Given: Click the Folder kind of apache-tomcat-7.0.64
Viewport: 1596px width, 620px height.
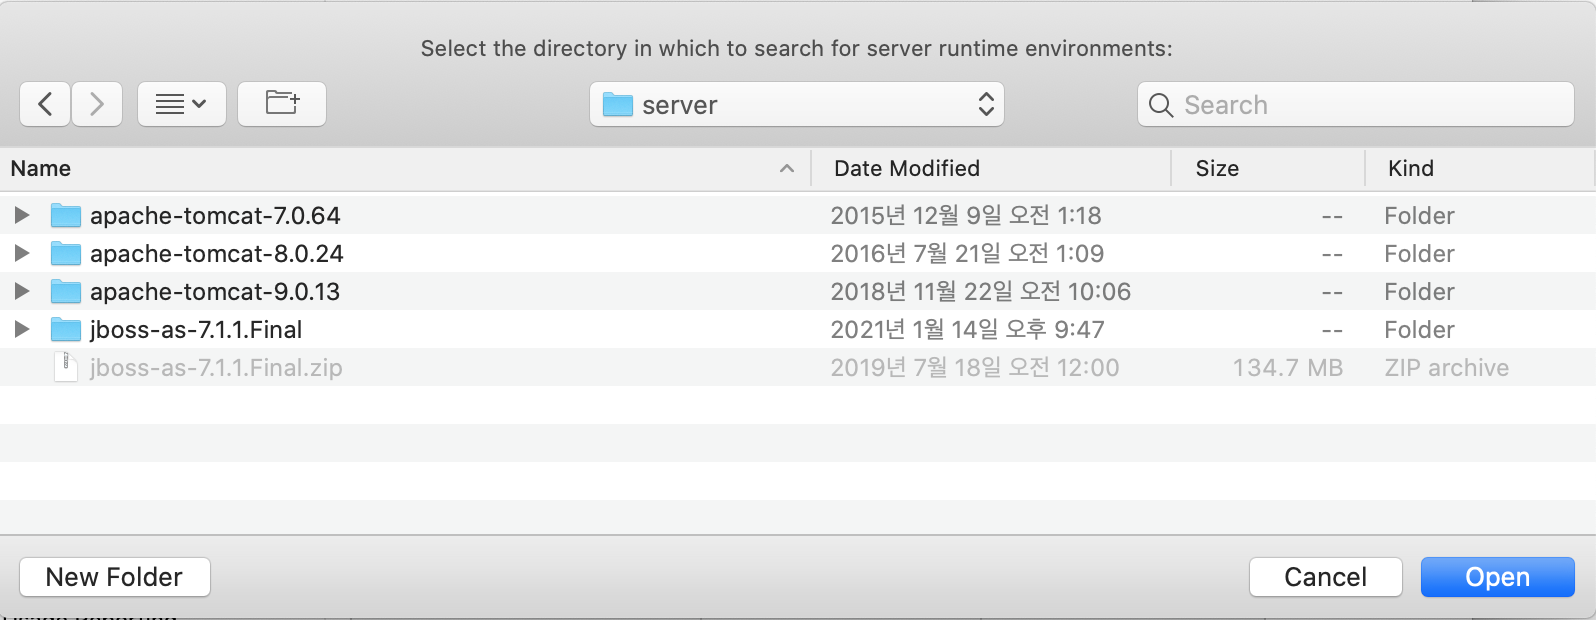Looking at the screenshot, I should pos(1419,215).
